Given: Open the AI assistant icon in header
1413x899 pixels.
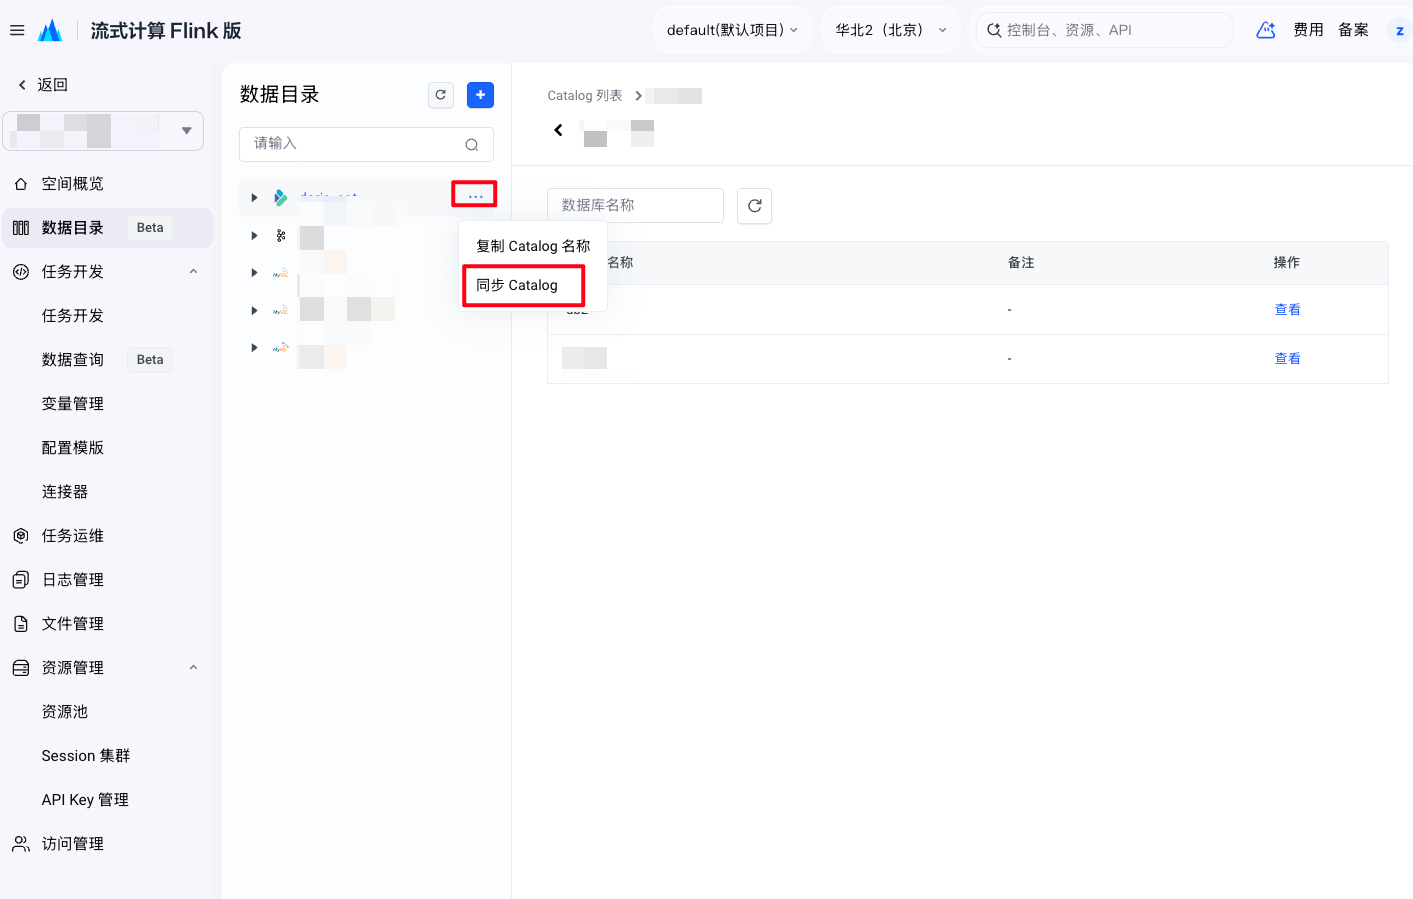Looking at the screenshot, I should [1266, 30].
